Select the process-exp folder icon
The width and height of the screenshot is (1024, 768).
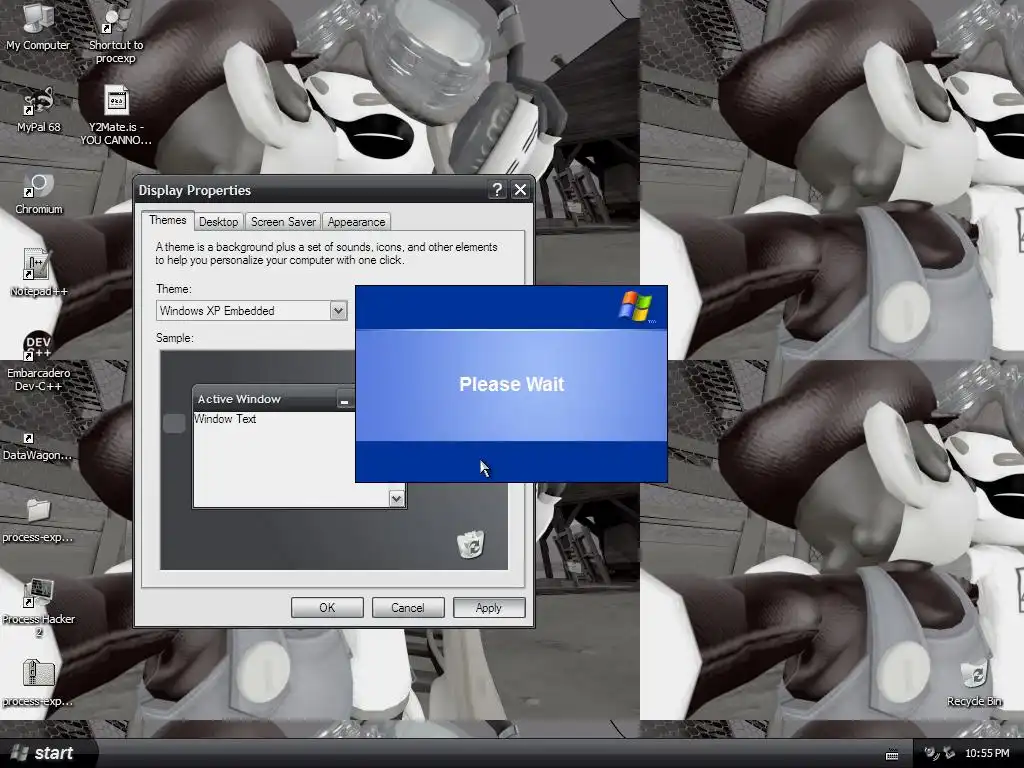point(38,520)
